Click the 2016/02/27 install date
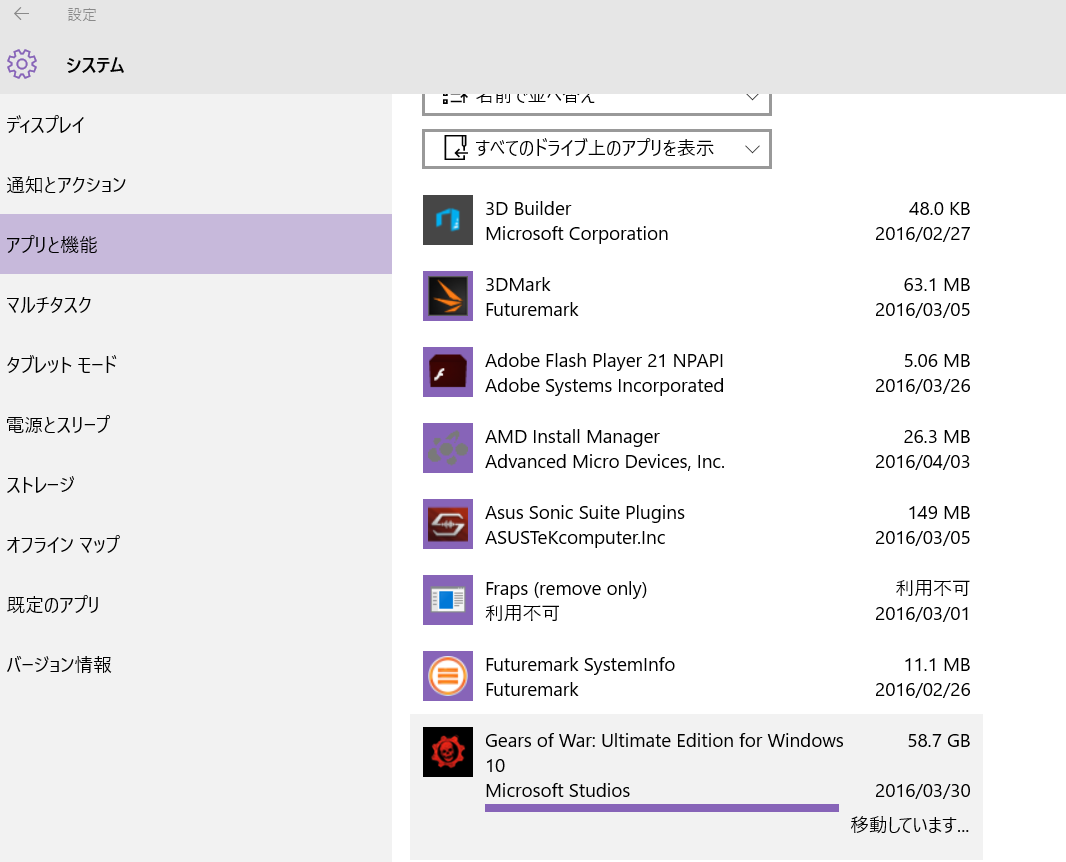 tap(922, 234)
